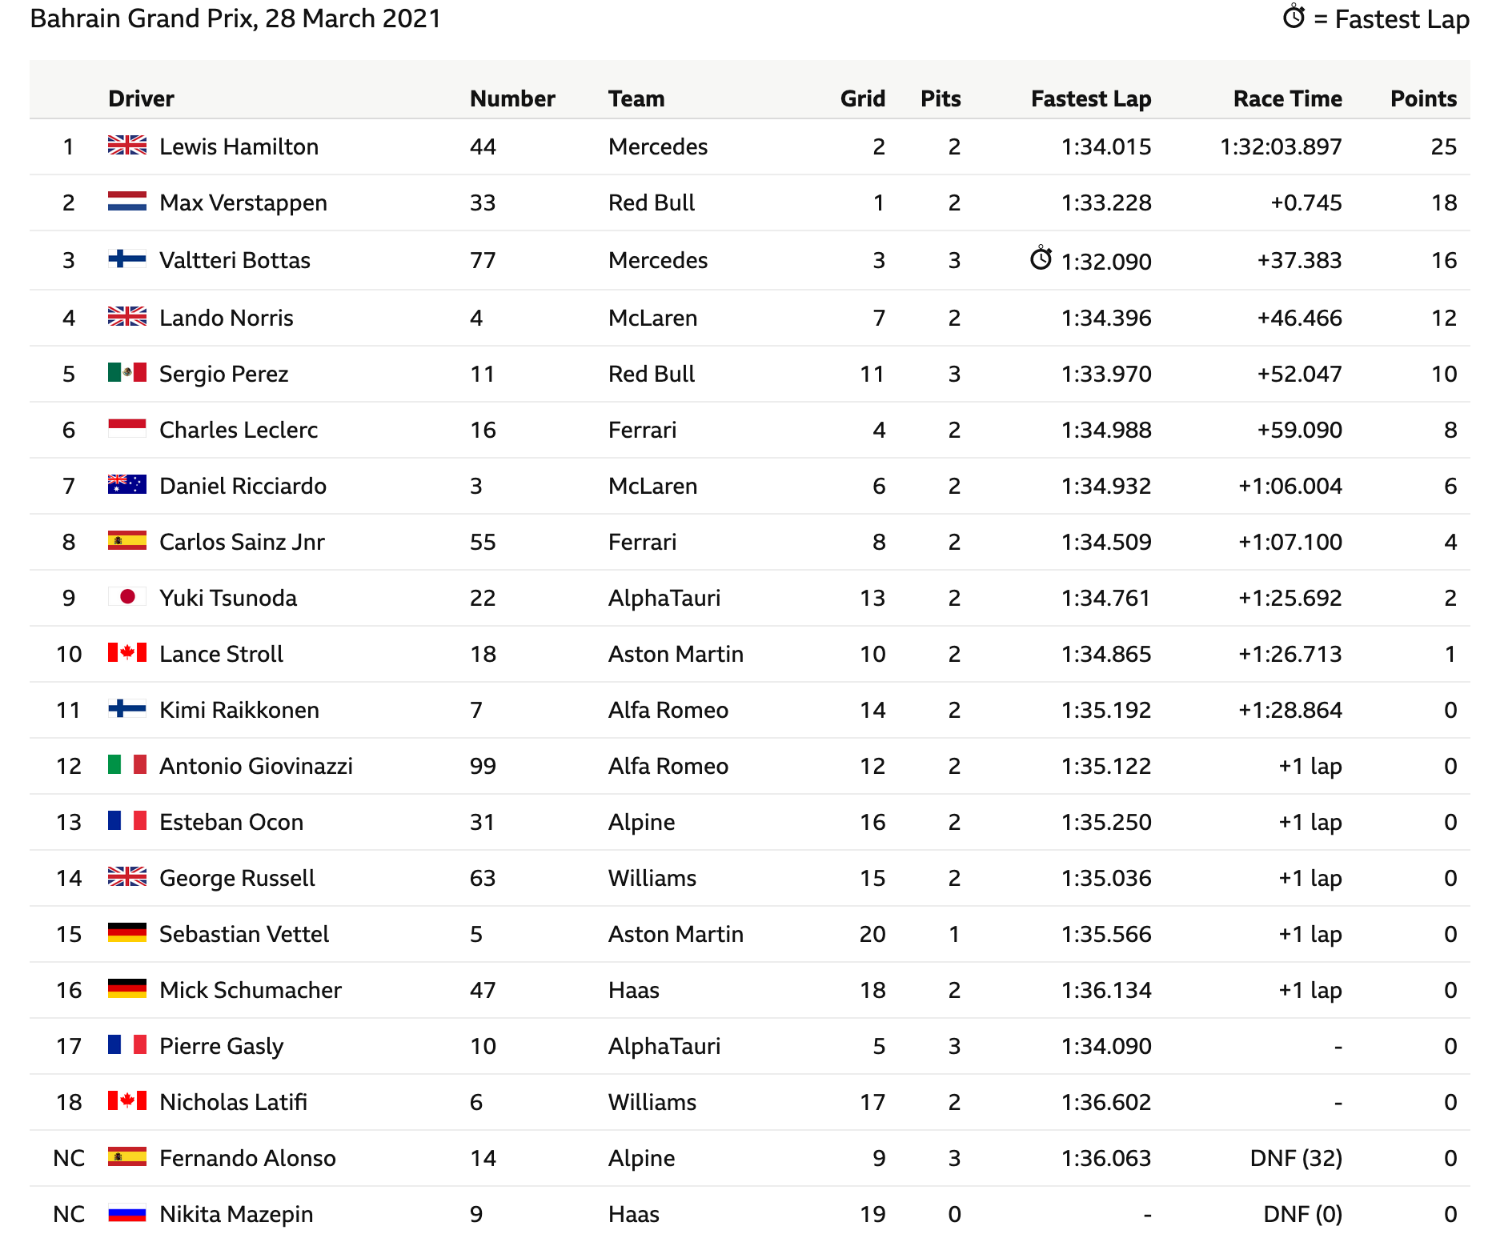Click the Japanese flag beside Yuki Tsunoda
This screenshot has height=1234, width=1500.
pyautogui.click(x=127, y=597)
